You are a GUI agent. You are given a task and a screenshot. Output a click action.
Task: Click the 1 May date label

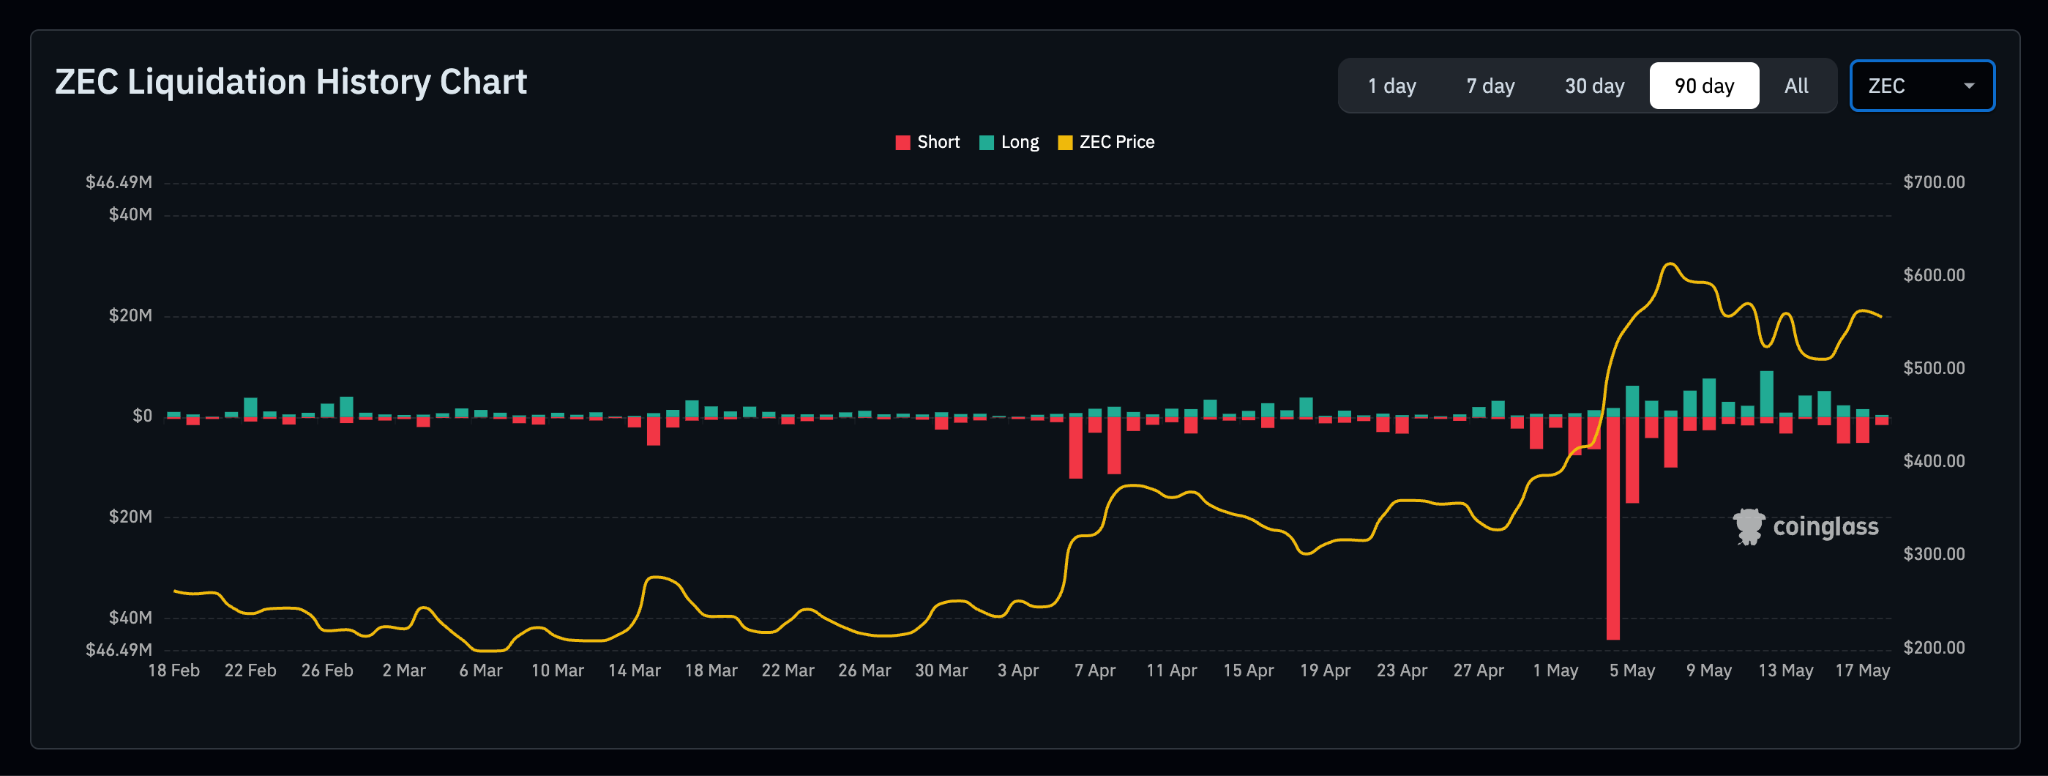pos(1555,670)
